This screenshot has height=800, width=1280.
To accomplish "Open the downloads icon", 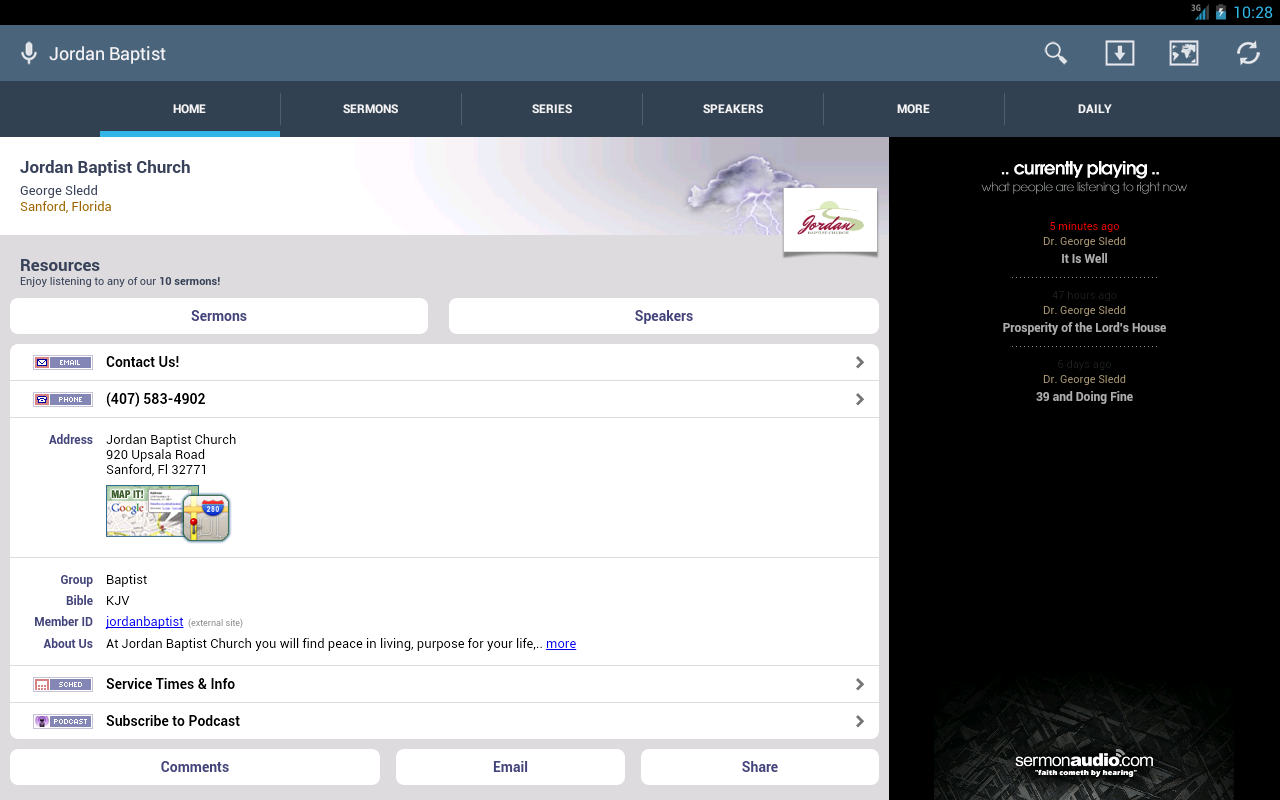I will click(1119, 53).
